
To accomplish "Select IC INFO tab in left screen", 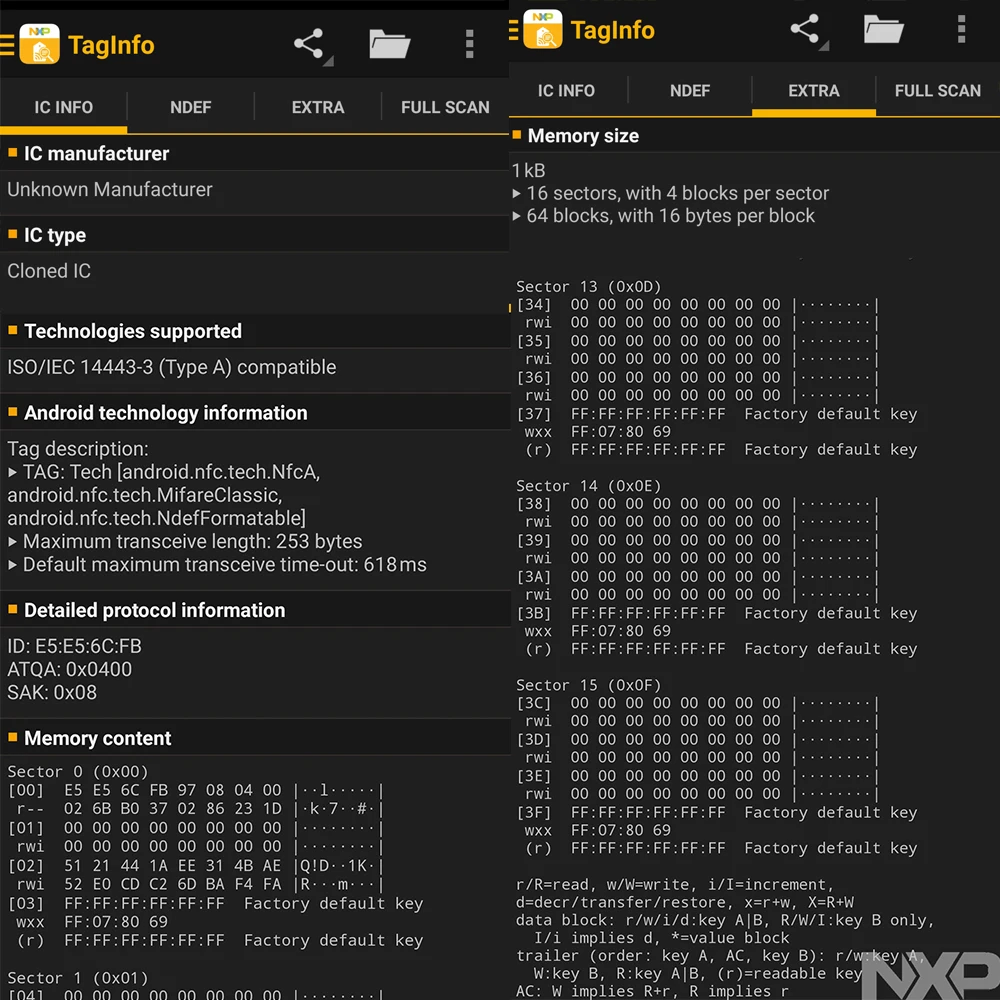I will pos(63,107).
